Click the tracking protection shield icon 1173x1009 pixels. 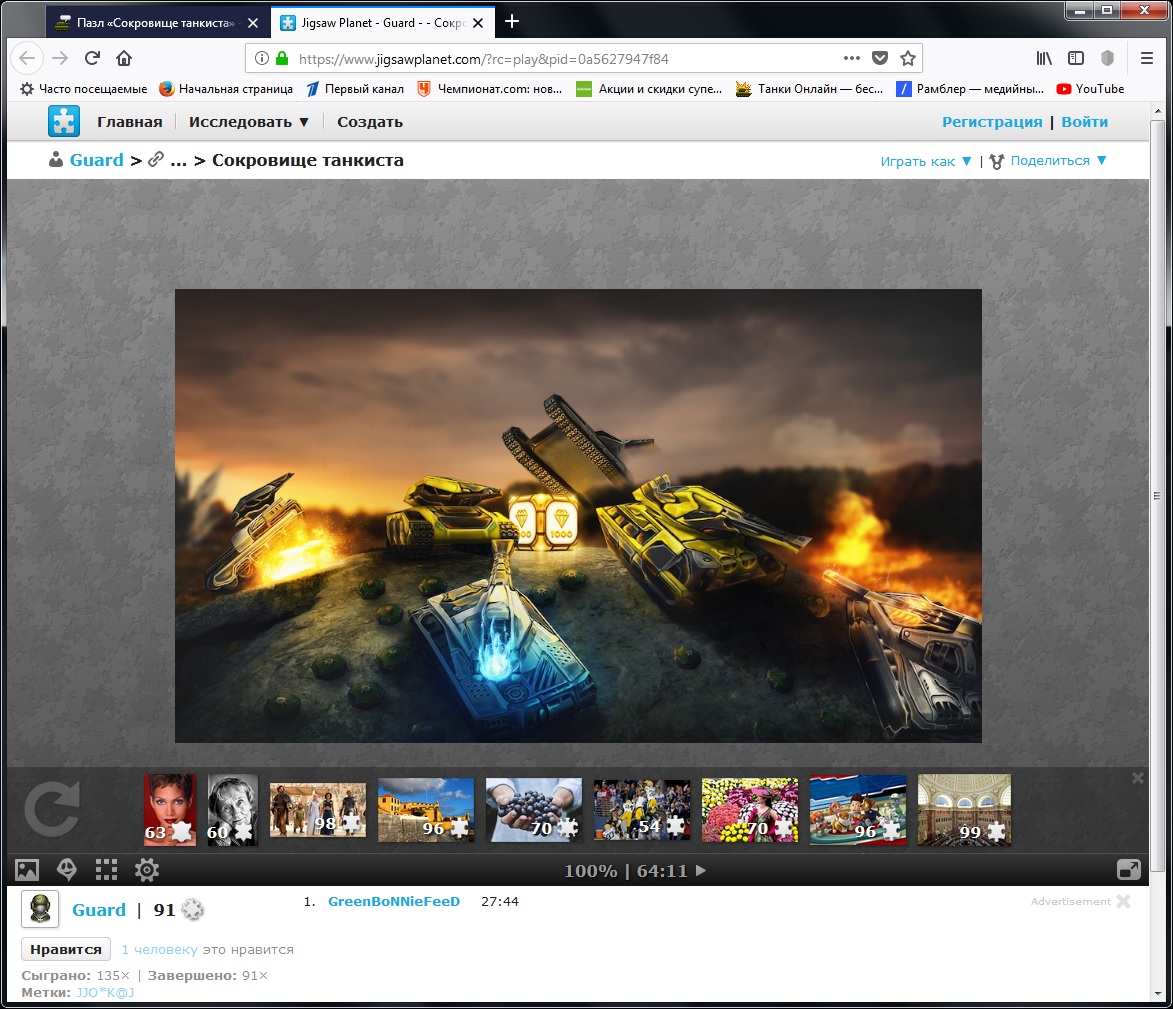tap(1107, 58)
